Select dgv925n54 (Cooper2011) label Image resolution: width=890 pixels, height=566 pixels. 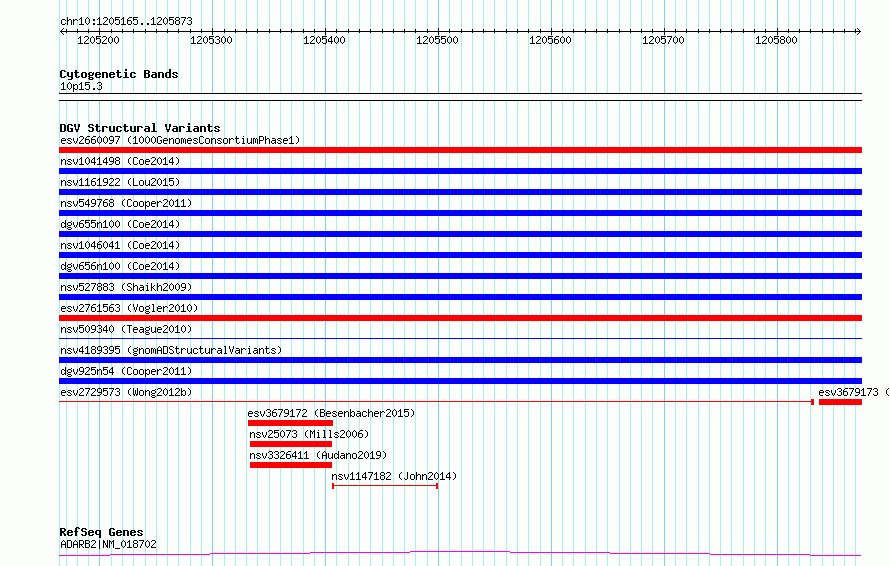click(x=126, y=371)
